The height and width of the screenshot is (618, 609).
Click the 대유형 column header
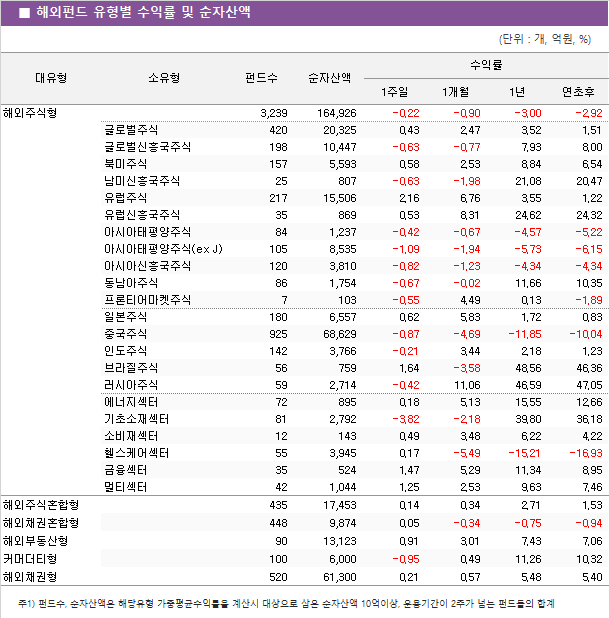point(51,78)
